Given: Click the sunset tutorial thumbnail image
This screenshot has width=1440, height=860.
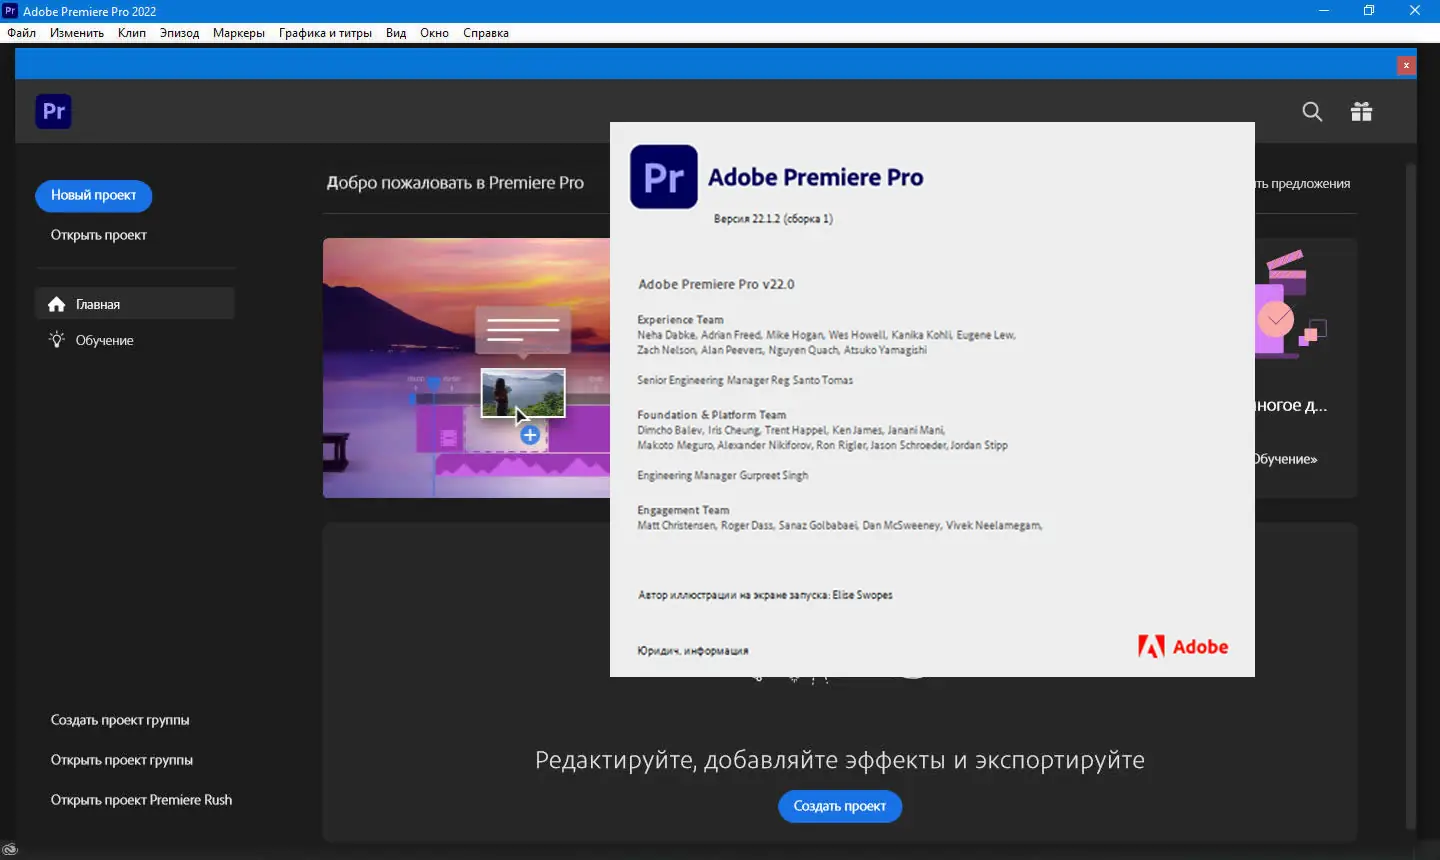Looking at the screenshot, I should [466, 368].
